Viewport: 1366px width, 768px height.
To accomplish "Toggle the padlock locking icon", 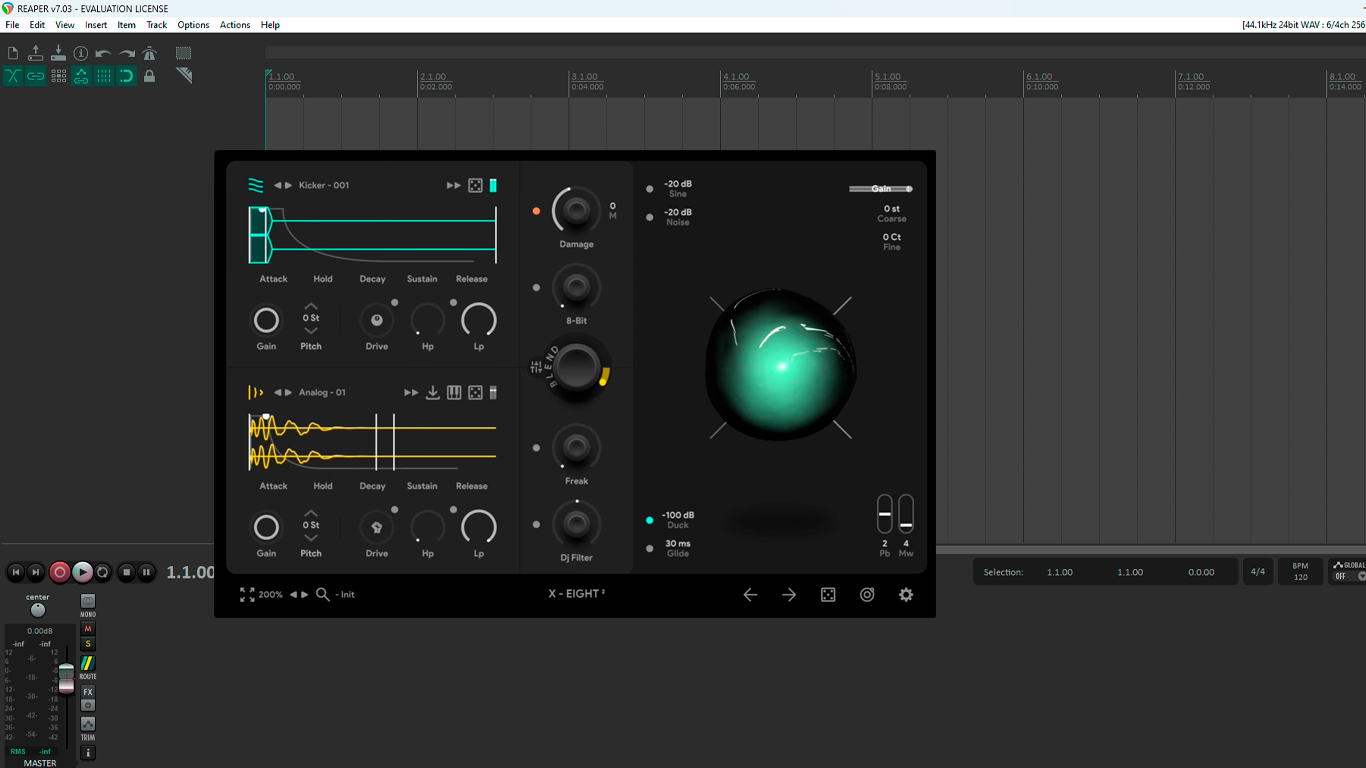I will coord(149,76).
